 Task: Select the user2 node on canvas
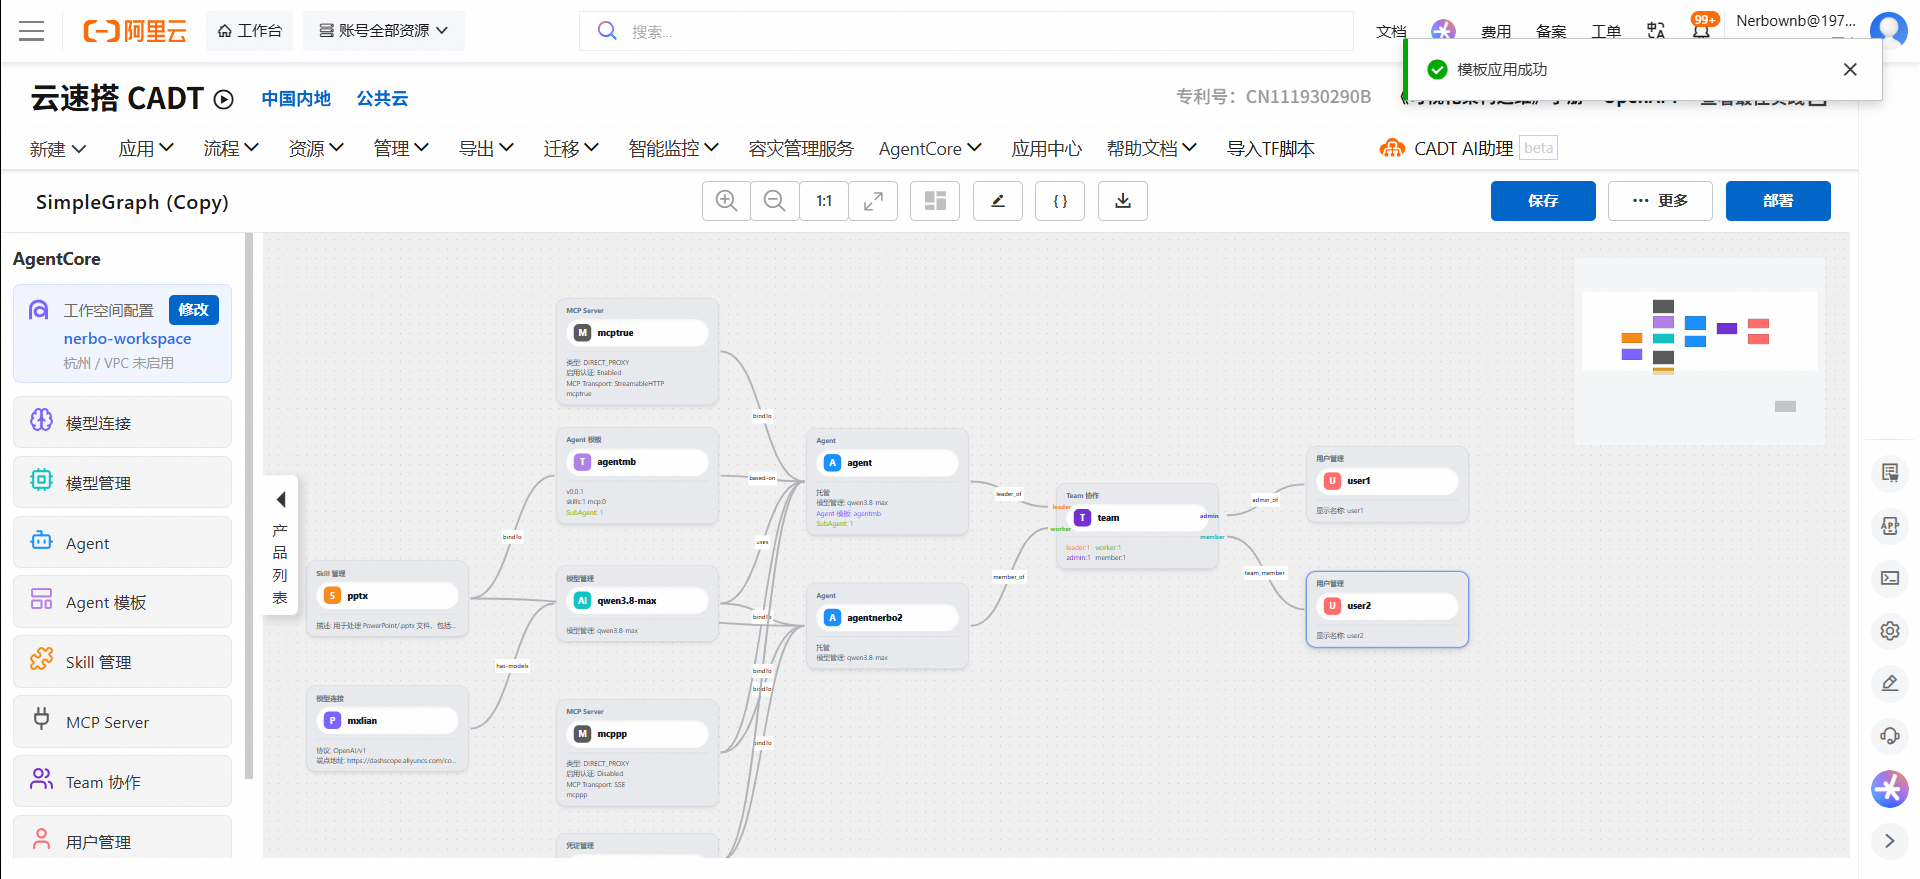click(x=1387, y=609)
